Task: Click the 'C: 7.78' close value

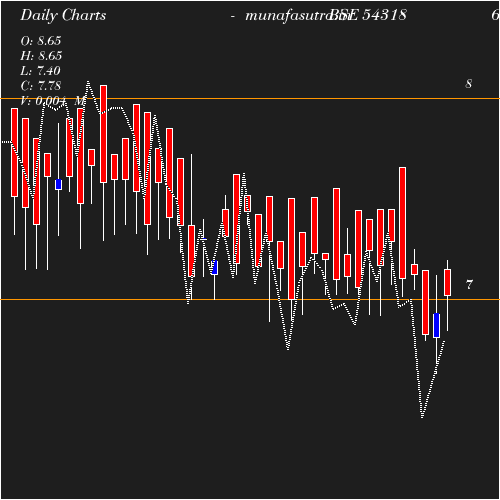Action: pyautogui.click(x=41, y=86)
